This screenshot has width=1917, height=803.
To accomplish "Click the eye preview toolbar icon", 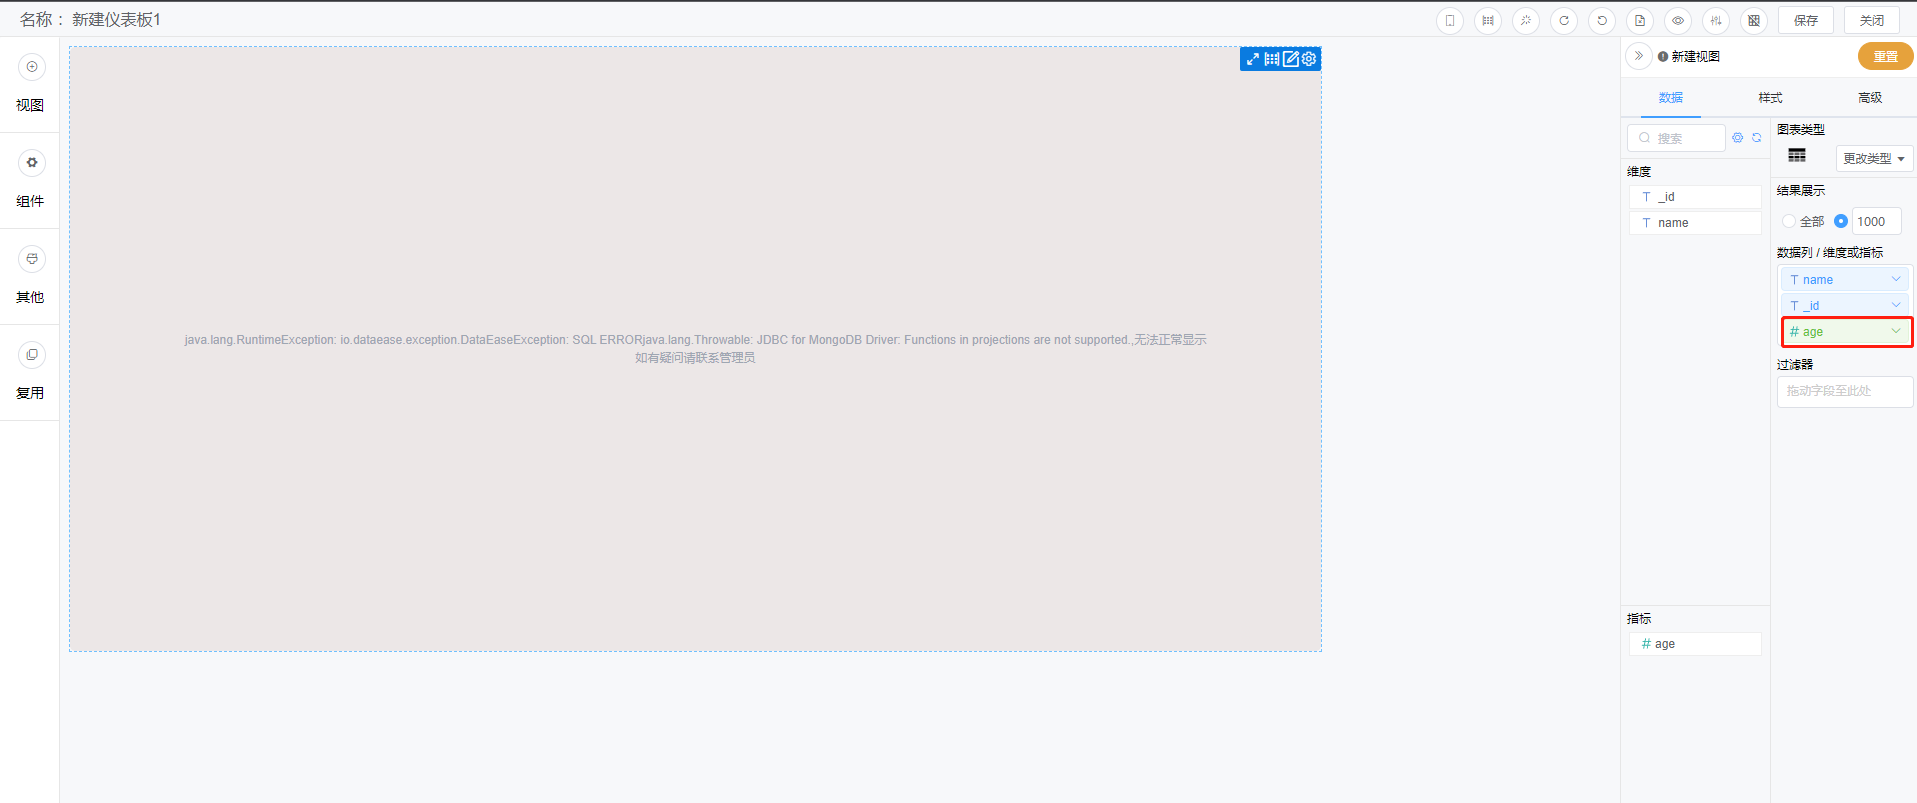I will tap(1678, 21).
